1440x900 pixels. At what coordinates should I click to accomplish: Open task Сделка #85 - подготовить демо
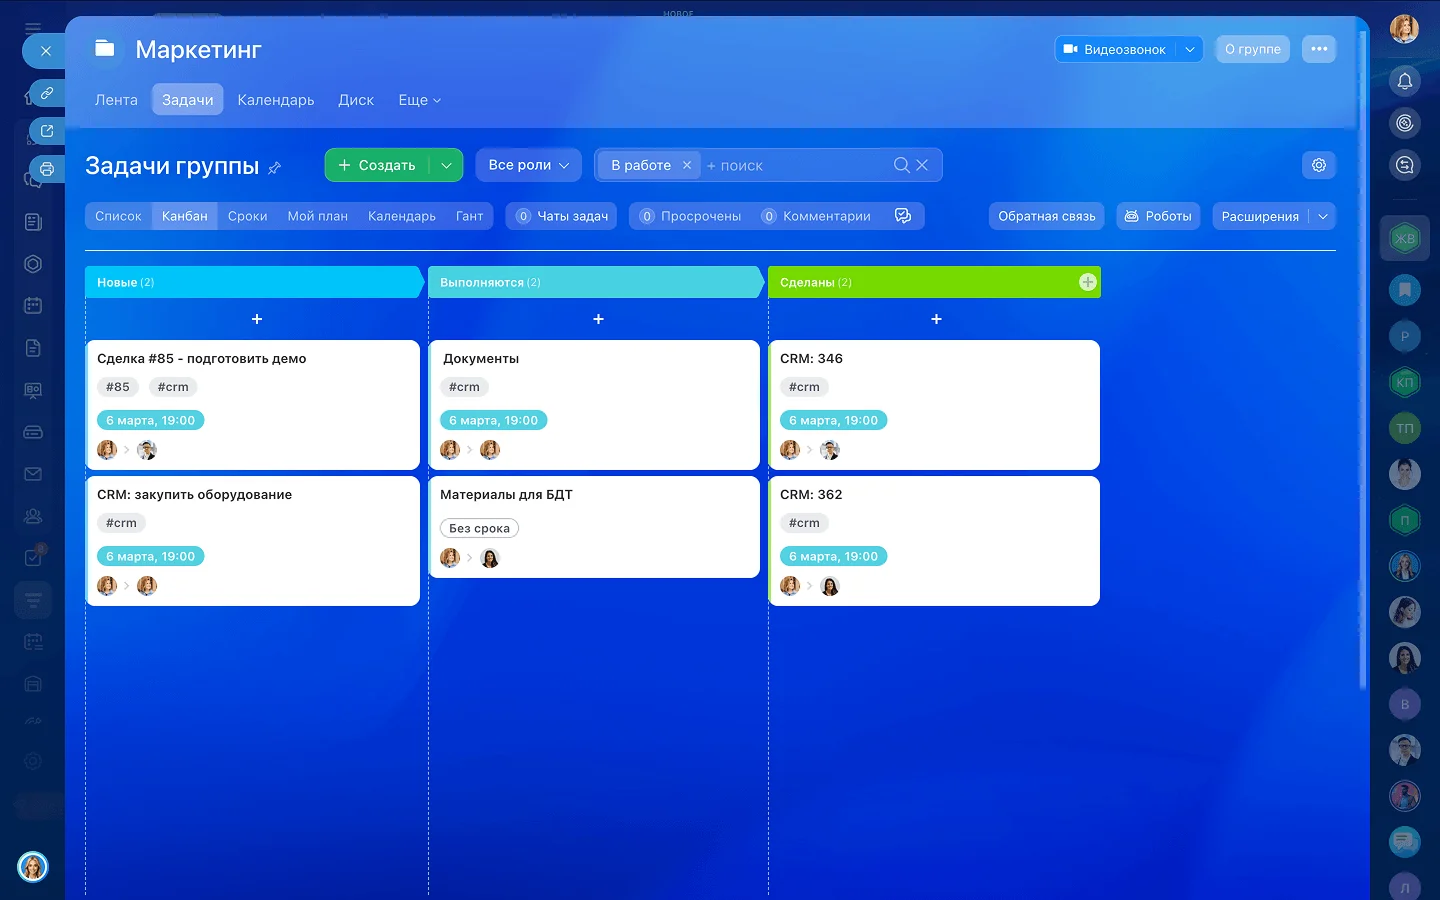point(202,359)
